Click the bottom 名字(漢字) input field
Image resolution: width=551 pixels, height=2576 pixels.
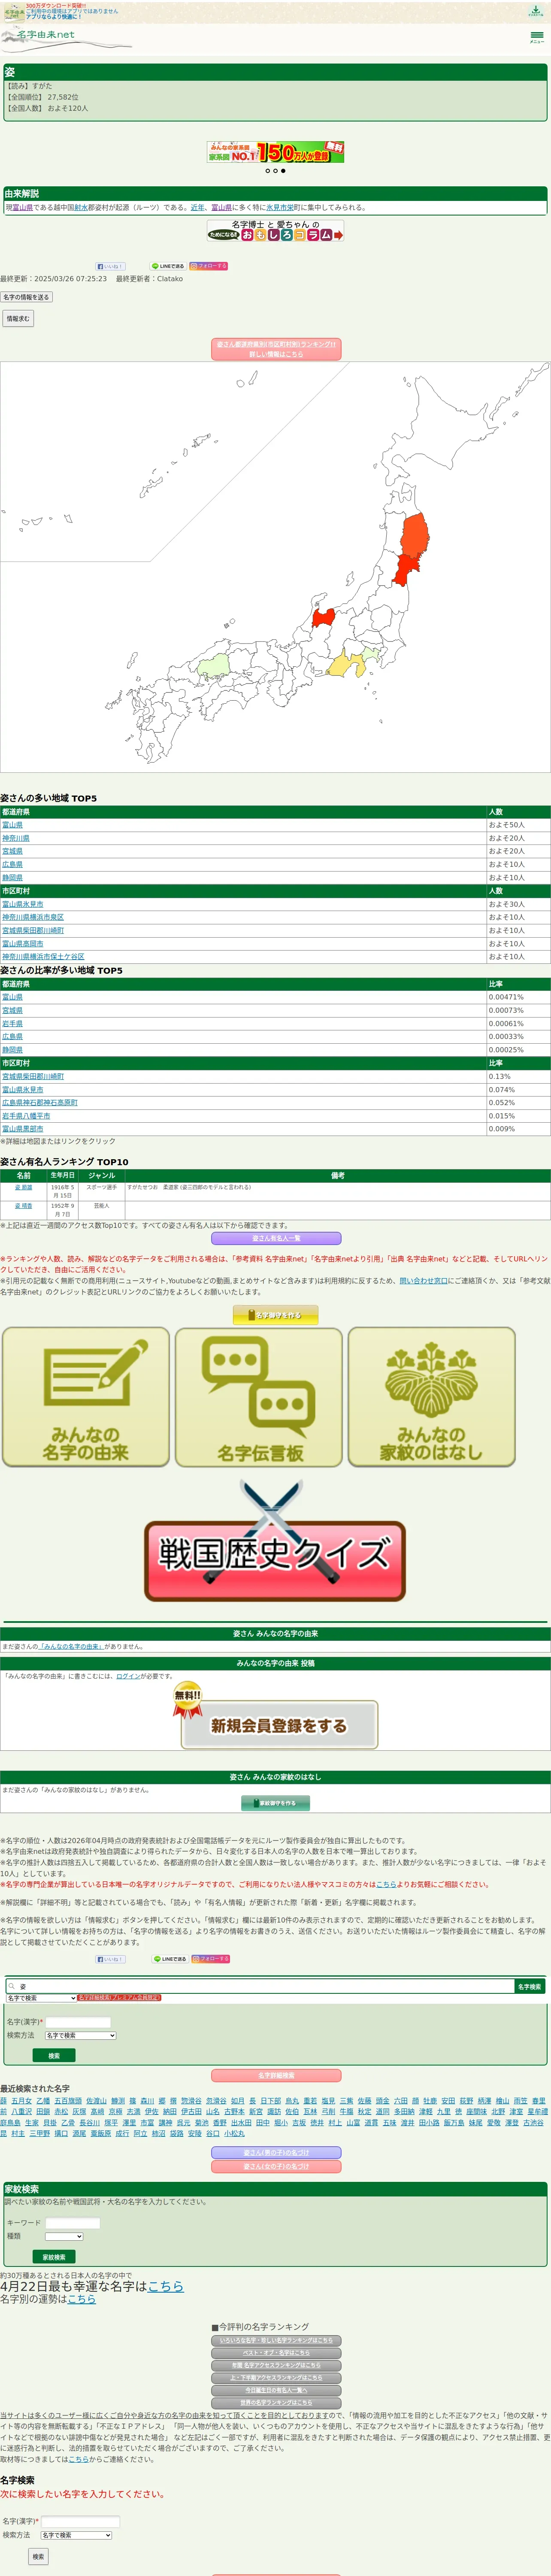[x=80, y=2521]
